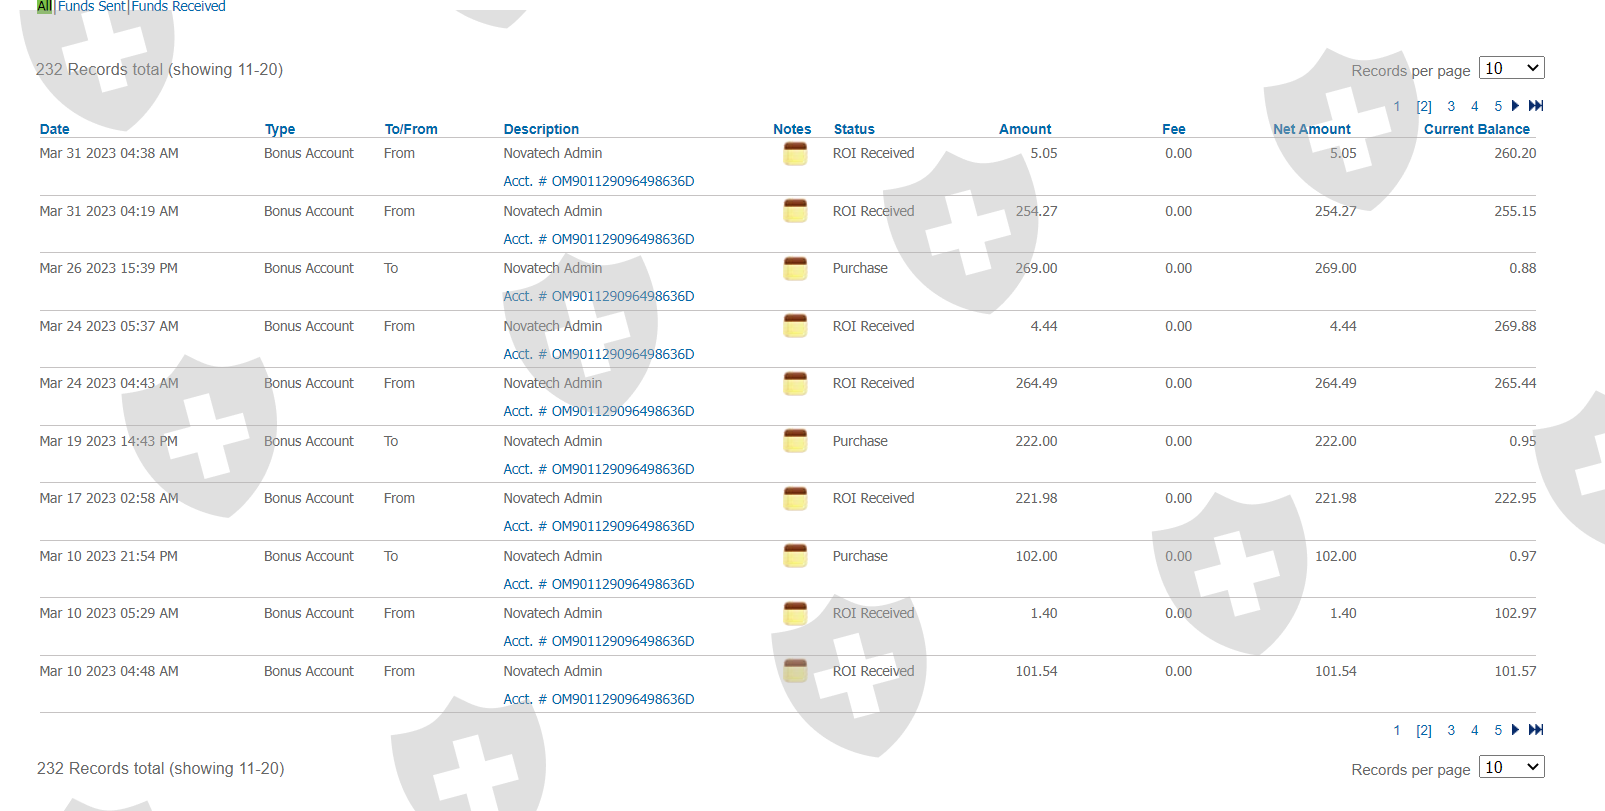Click the top 232 Records total text
Image resolution: width=1605 pixels, height=811 pixels.
[x=160, y=69]
